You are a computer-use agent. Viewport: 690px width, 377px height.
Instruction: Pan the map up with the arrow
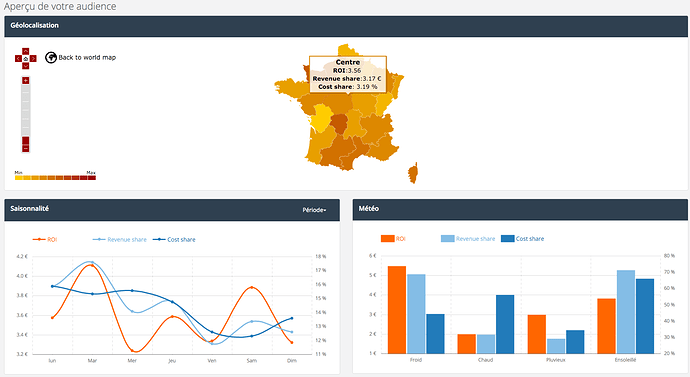point(26,51)
